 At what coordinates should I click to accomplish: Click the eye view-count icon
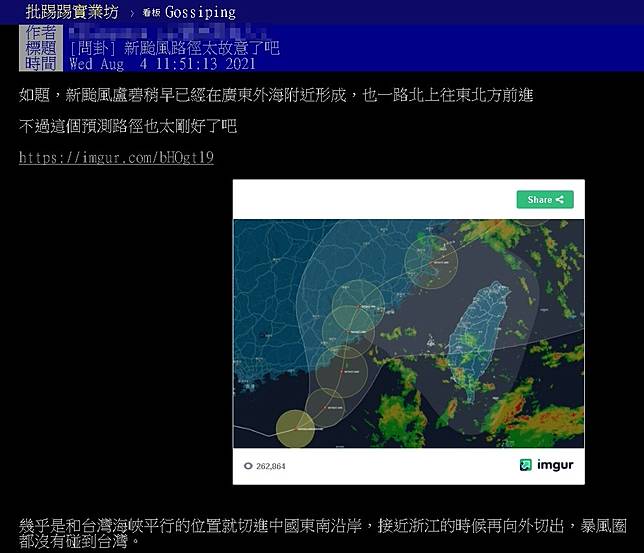[248, 466]
